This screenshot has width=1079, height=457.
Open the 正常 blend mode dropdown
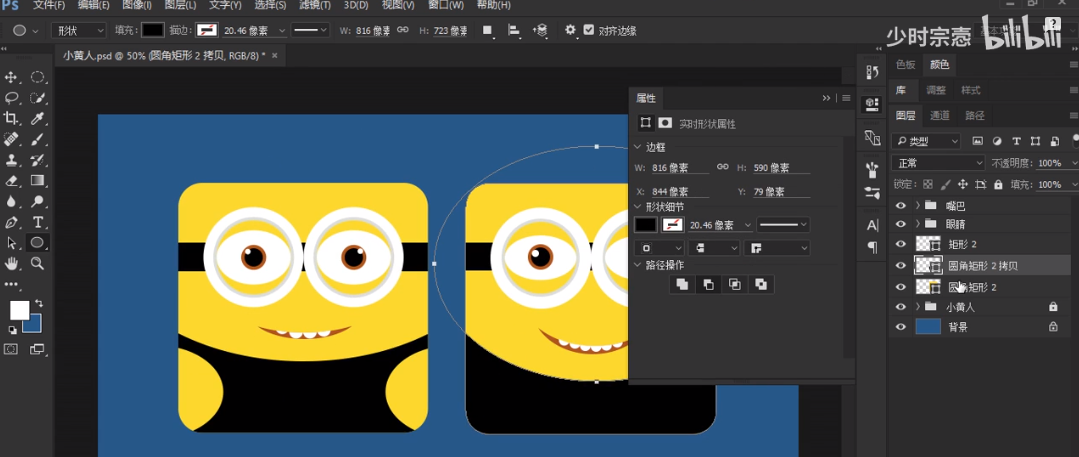[x=938, y=163]
